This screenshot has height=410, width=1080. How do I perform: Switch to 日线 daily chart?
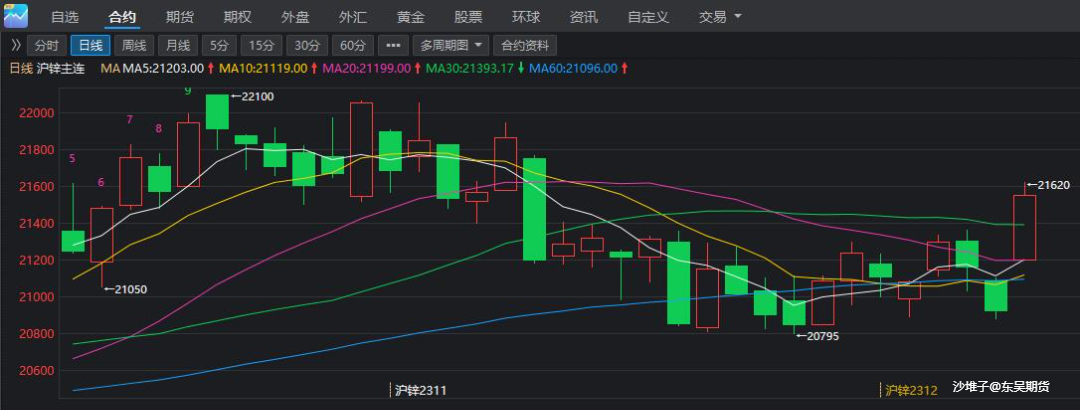click(91, 45)
